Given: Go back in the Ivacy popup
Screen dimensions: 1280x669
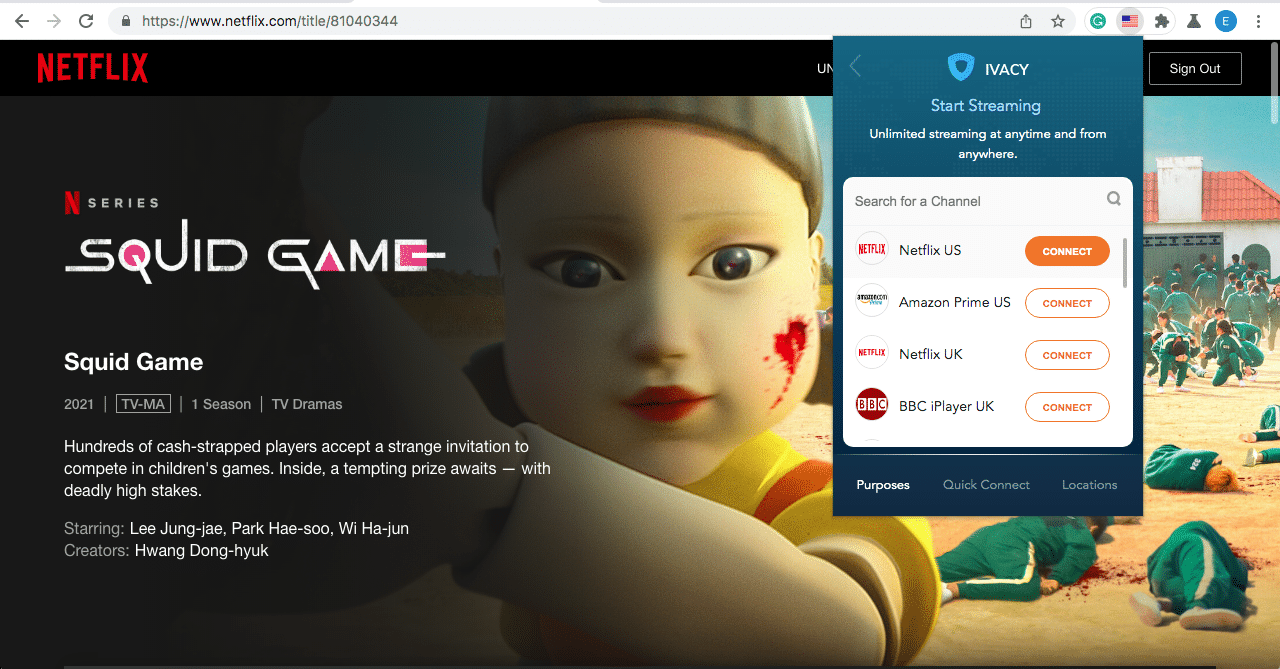Looking at the screenshot, I should point(855,67).
